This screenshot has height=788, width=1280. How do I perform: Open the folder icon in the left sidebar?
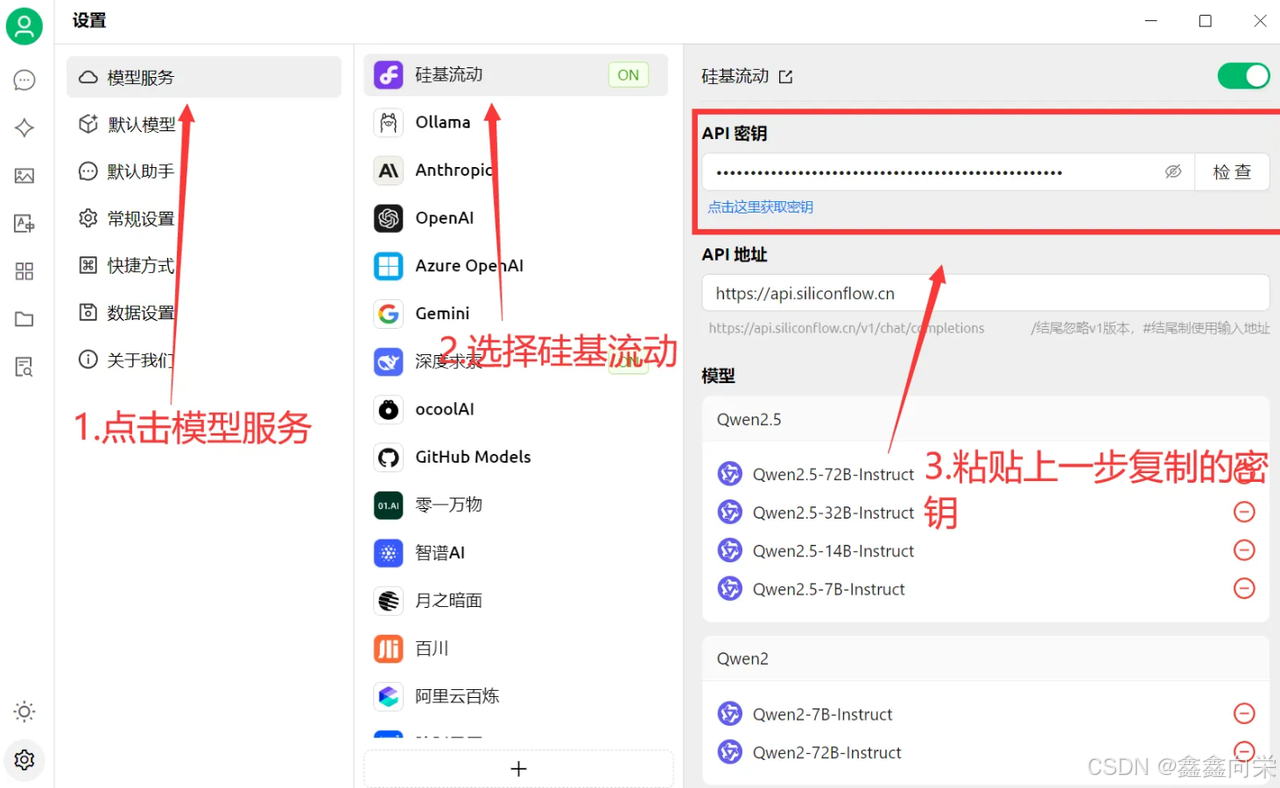coord(24,319)
